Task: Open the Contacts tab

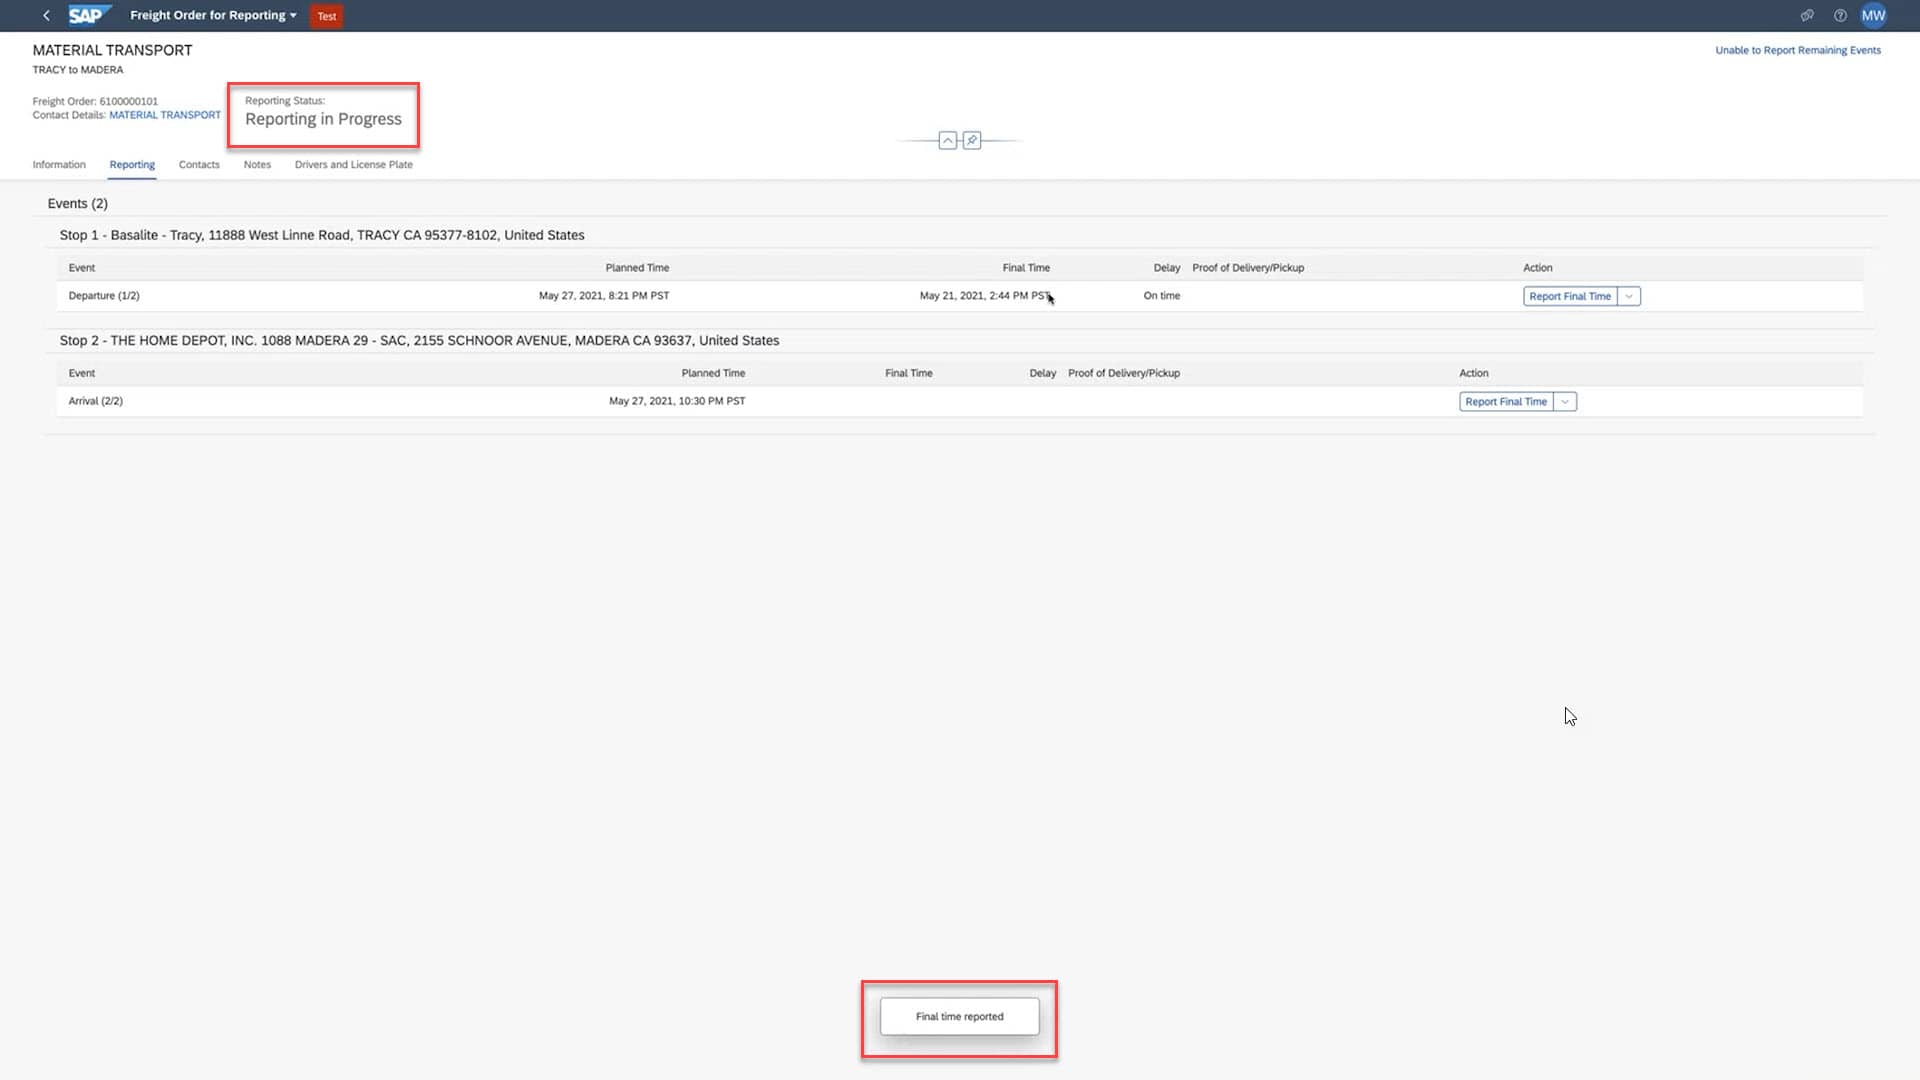Action: point(199,164)
